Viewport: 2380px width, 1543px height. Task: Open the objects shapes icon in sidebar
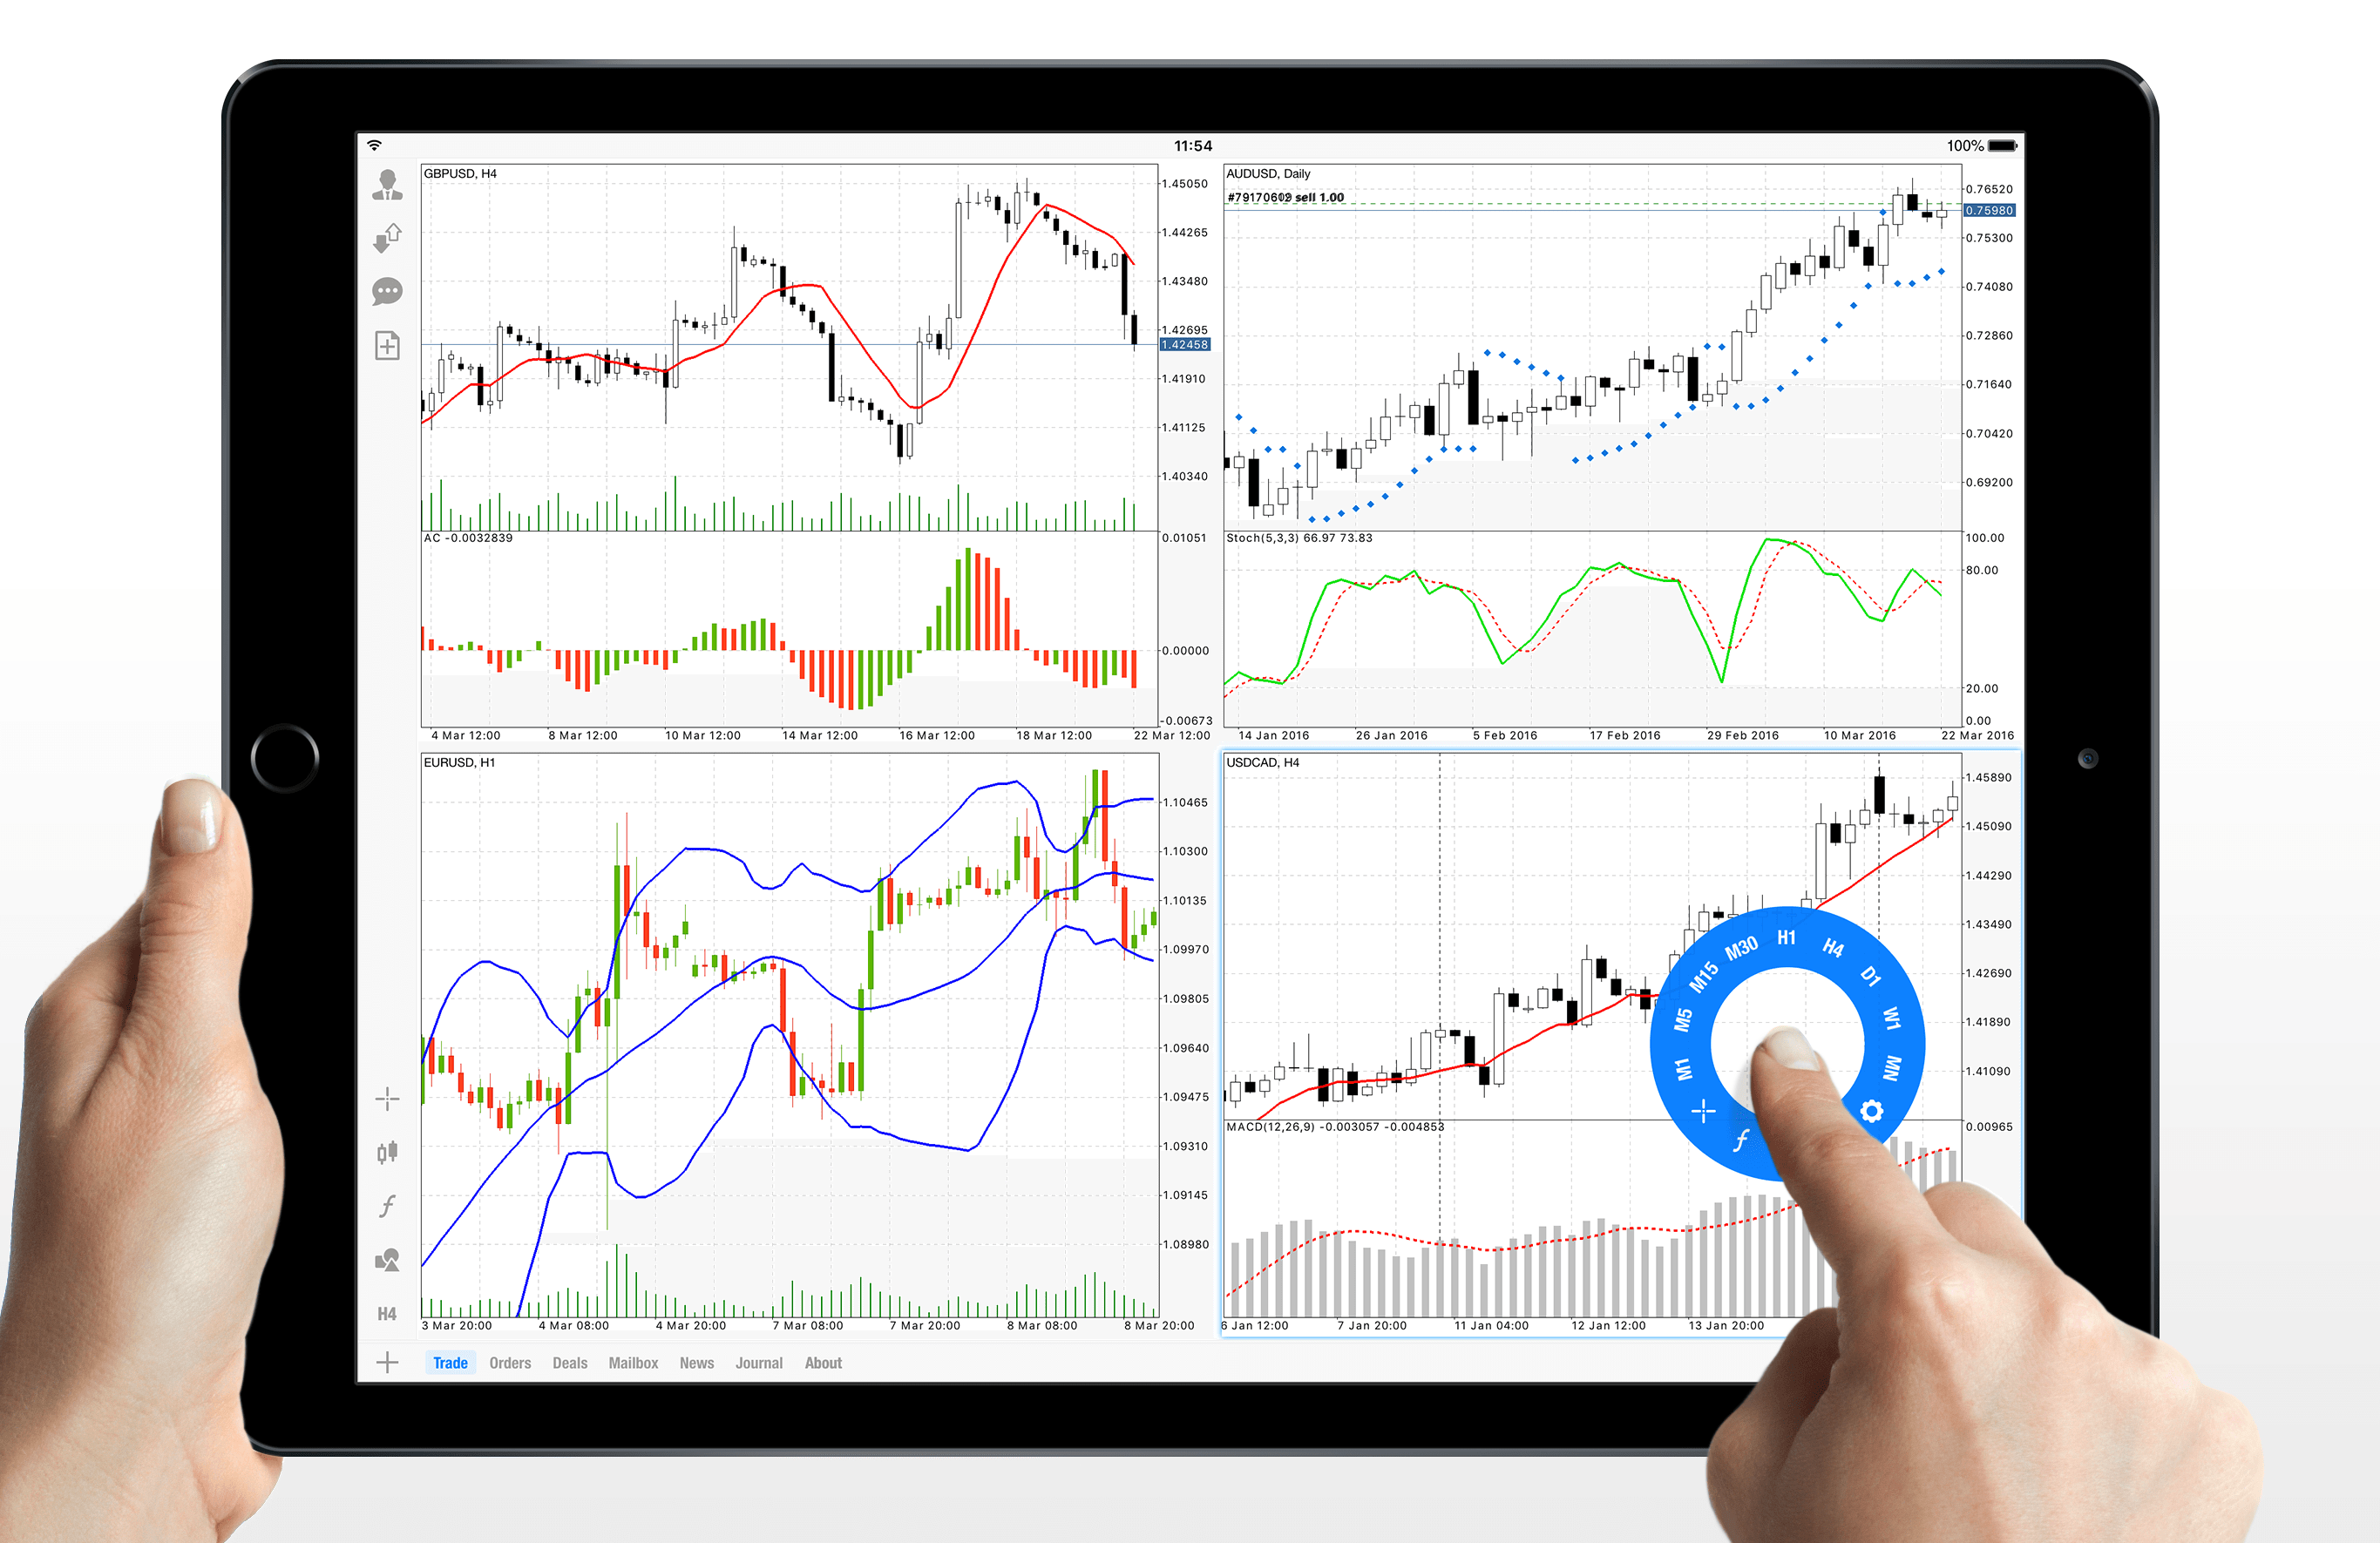click(387, 1260)
